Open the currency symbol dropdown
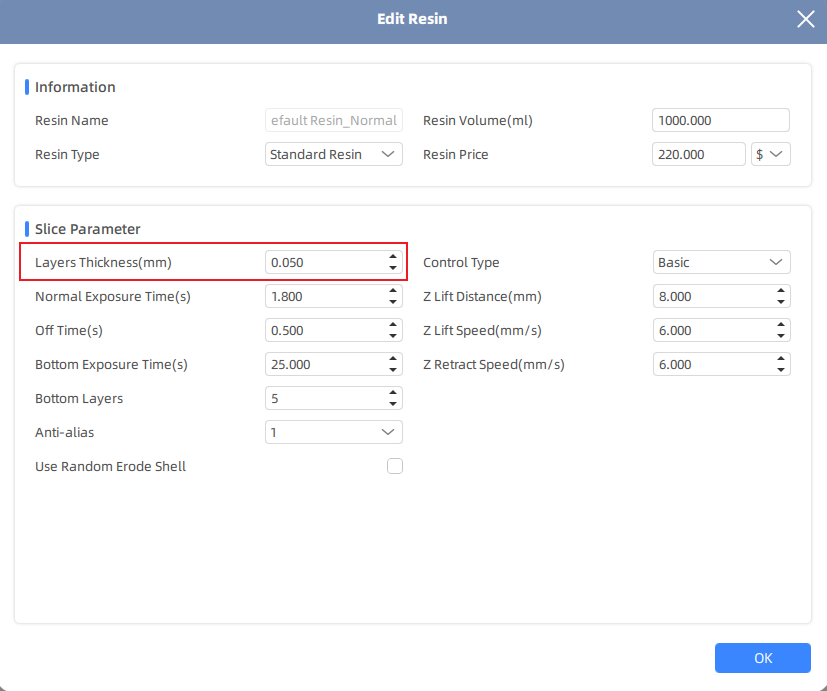 771,154
